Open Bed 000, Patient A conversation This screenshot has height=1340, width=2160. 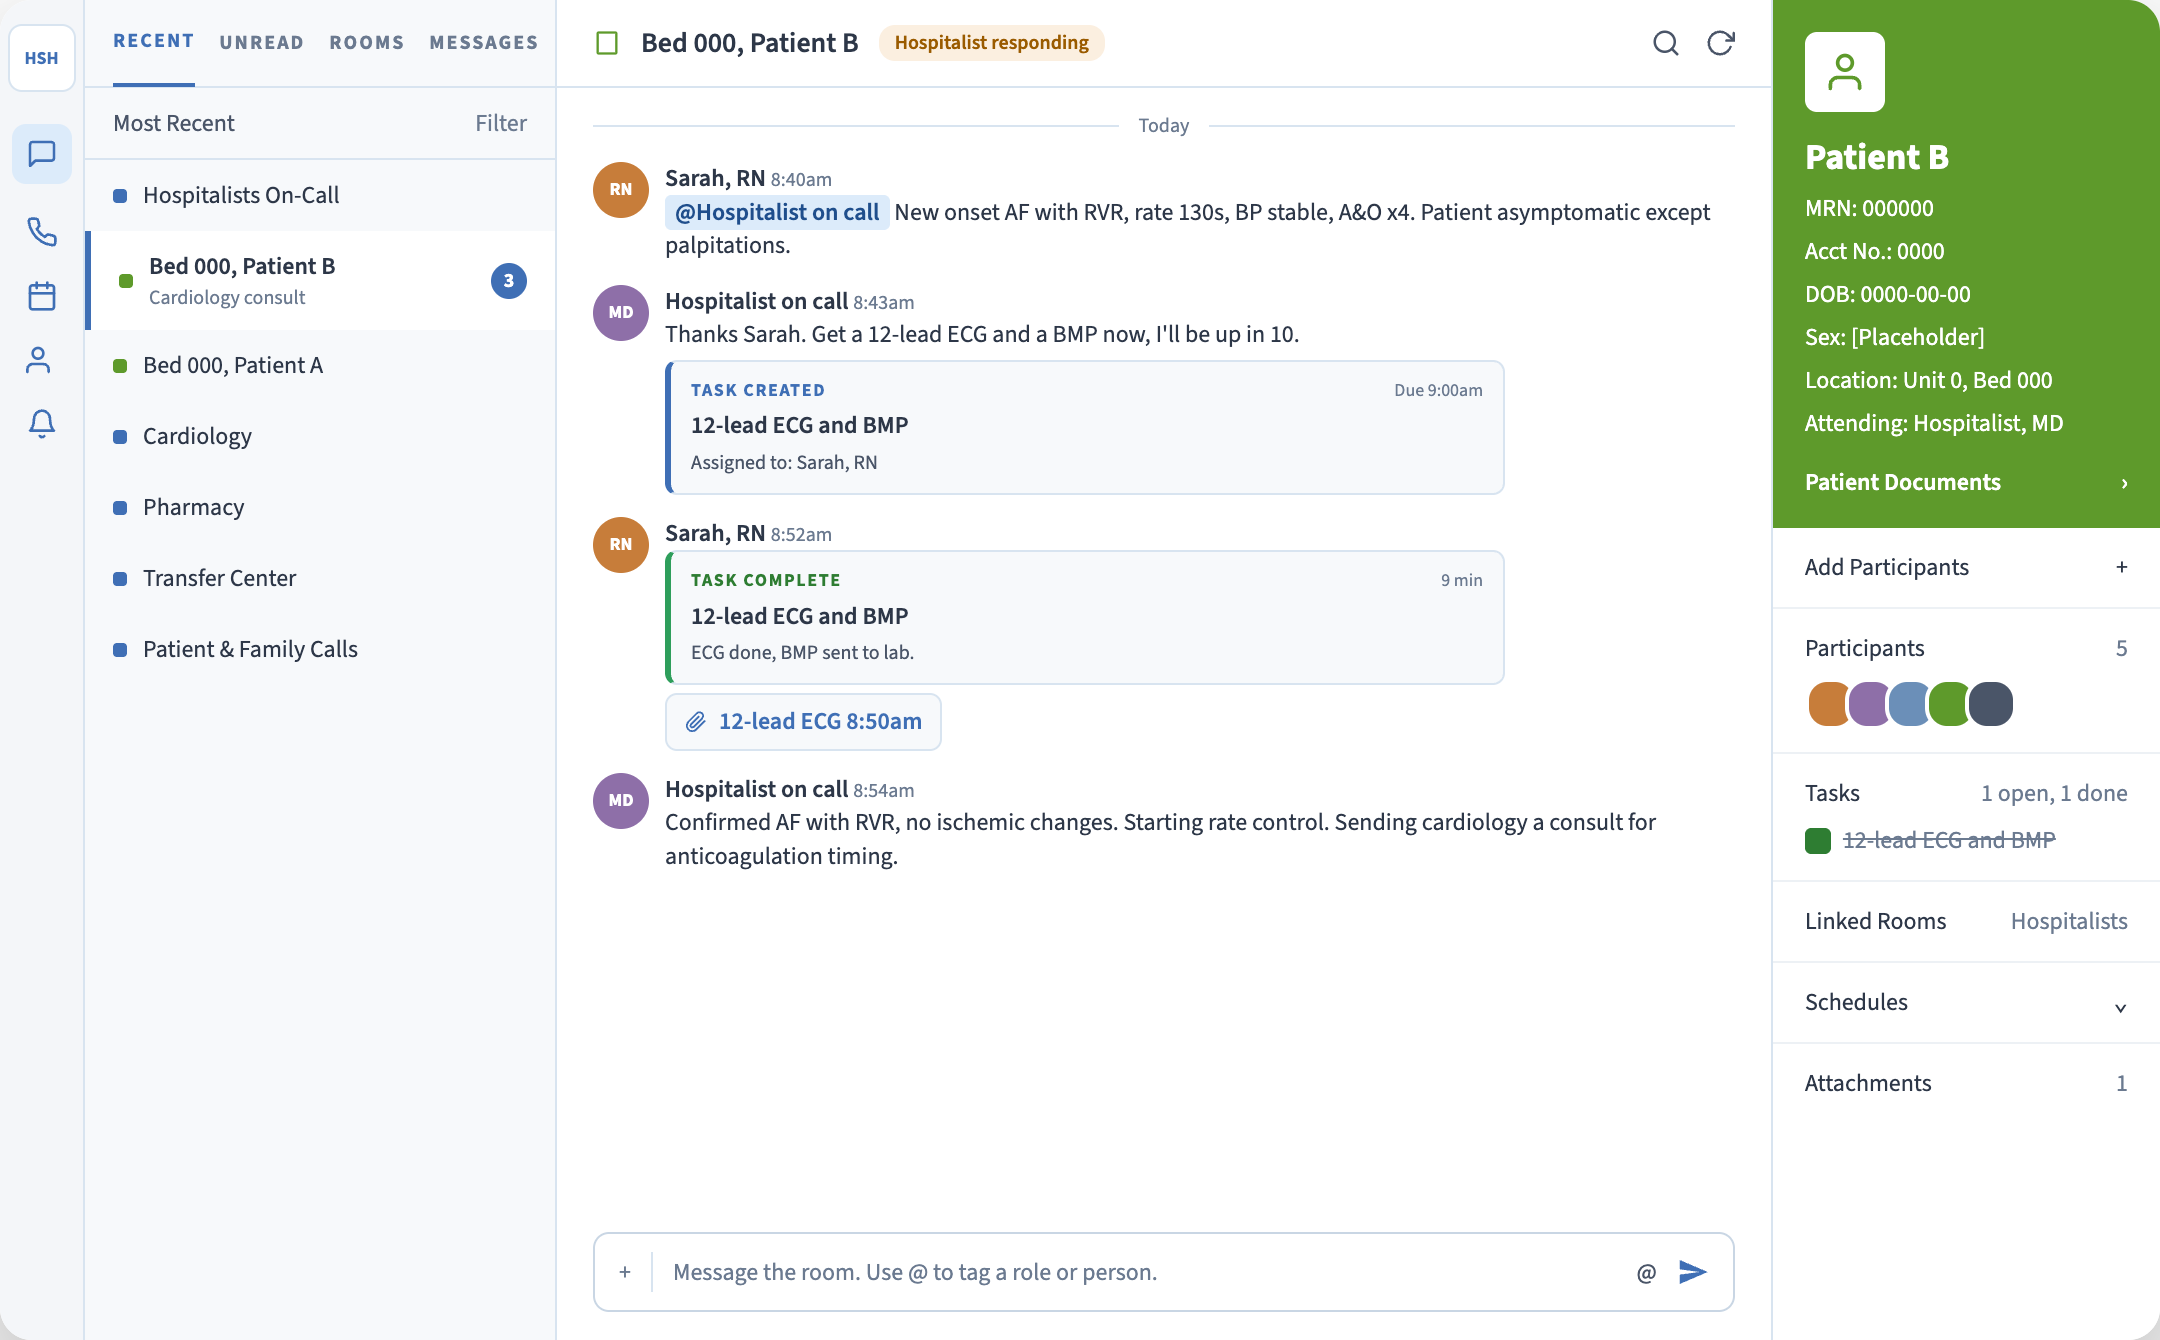click(320, 365)
